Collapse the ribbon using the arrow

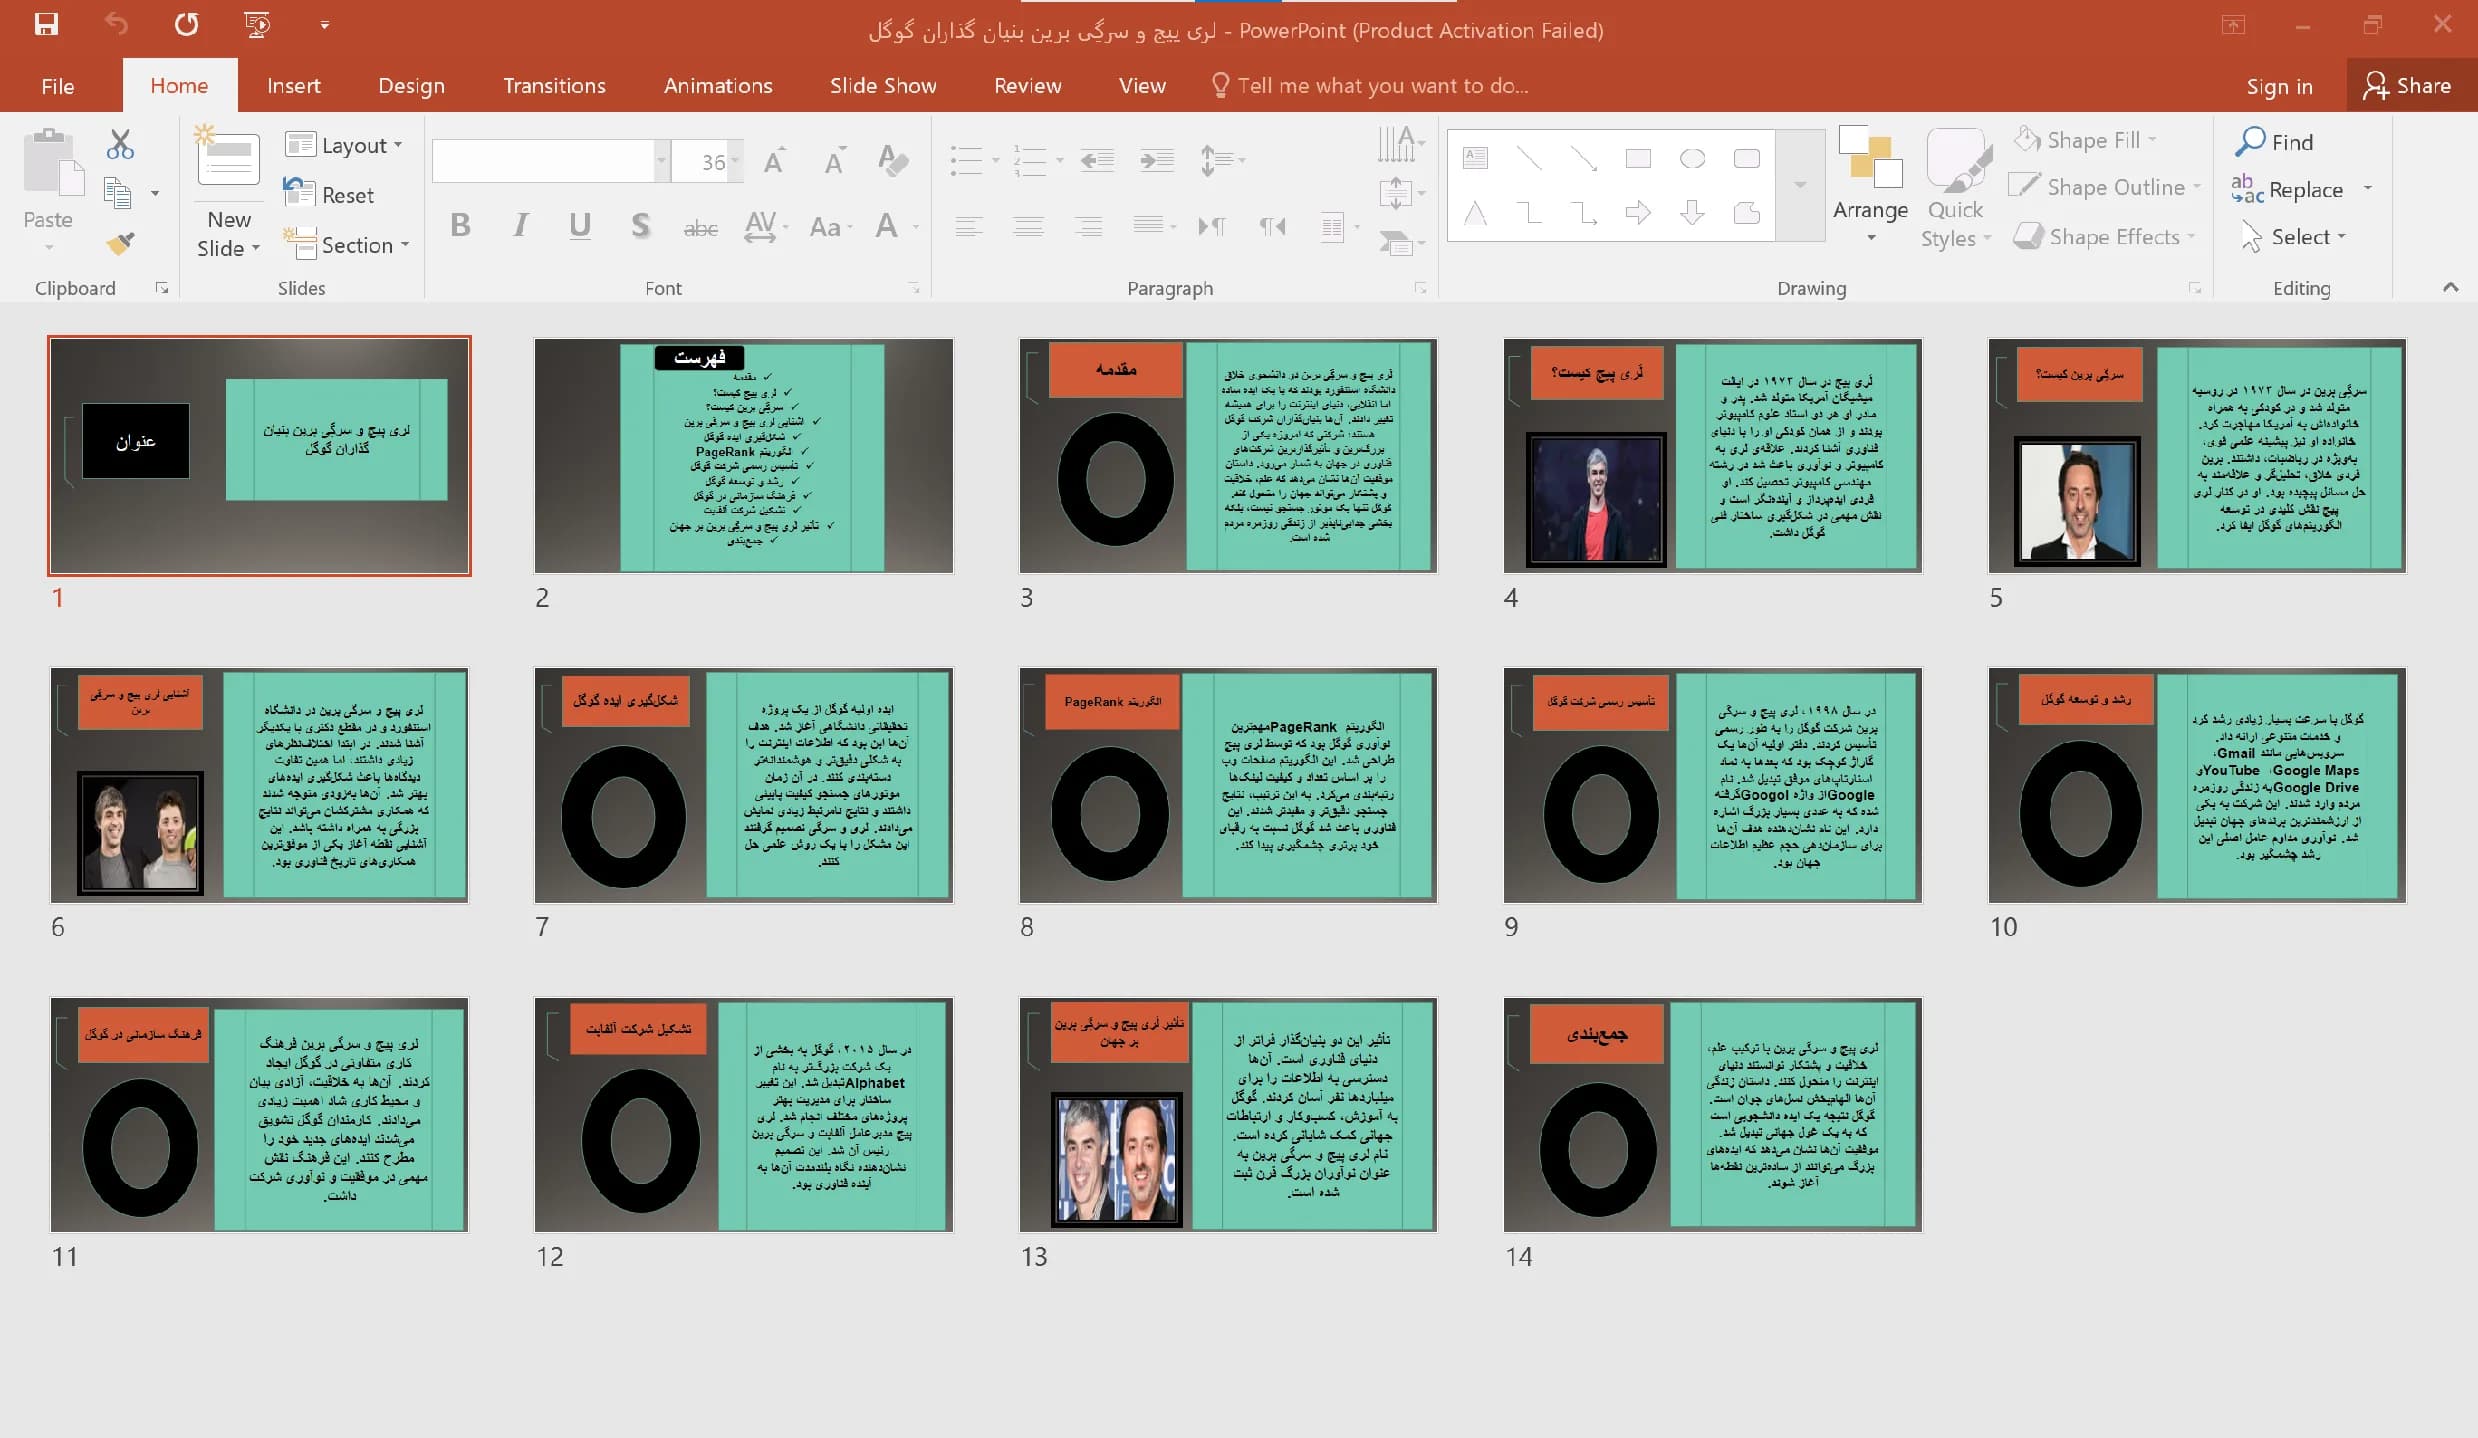(2450, 288)
